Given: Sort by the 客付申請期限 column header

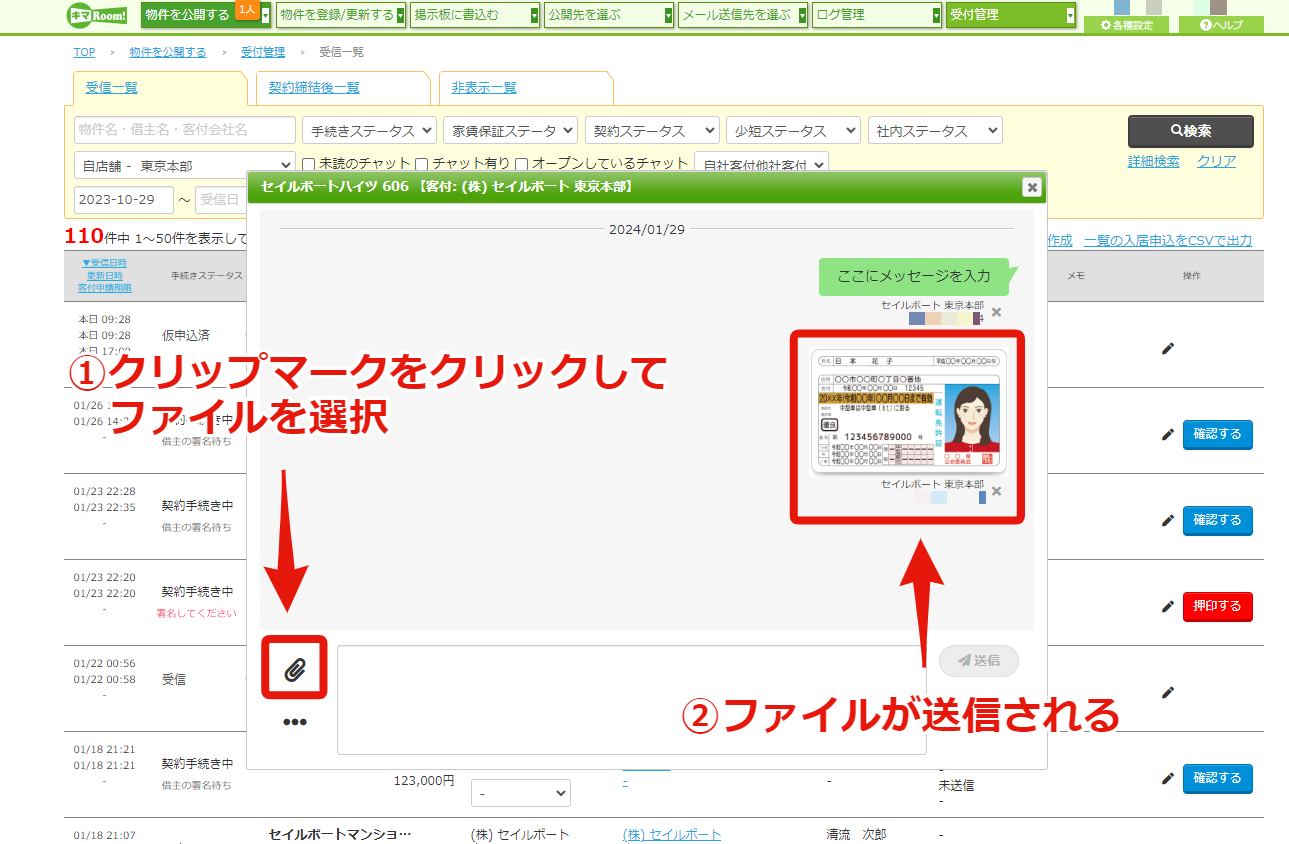Looking at the screenshot, I should (x=104, y=288).
